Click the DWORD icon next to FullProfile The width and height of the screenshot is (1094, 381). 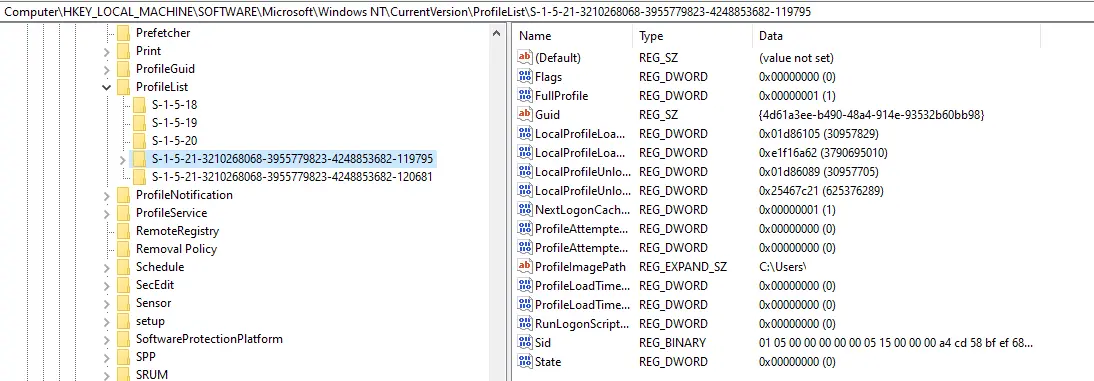(x=525, y=96)
